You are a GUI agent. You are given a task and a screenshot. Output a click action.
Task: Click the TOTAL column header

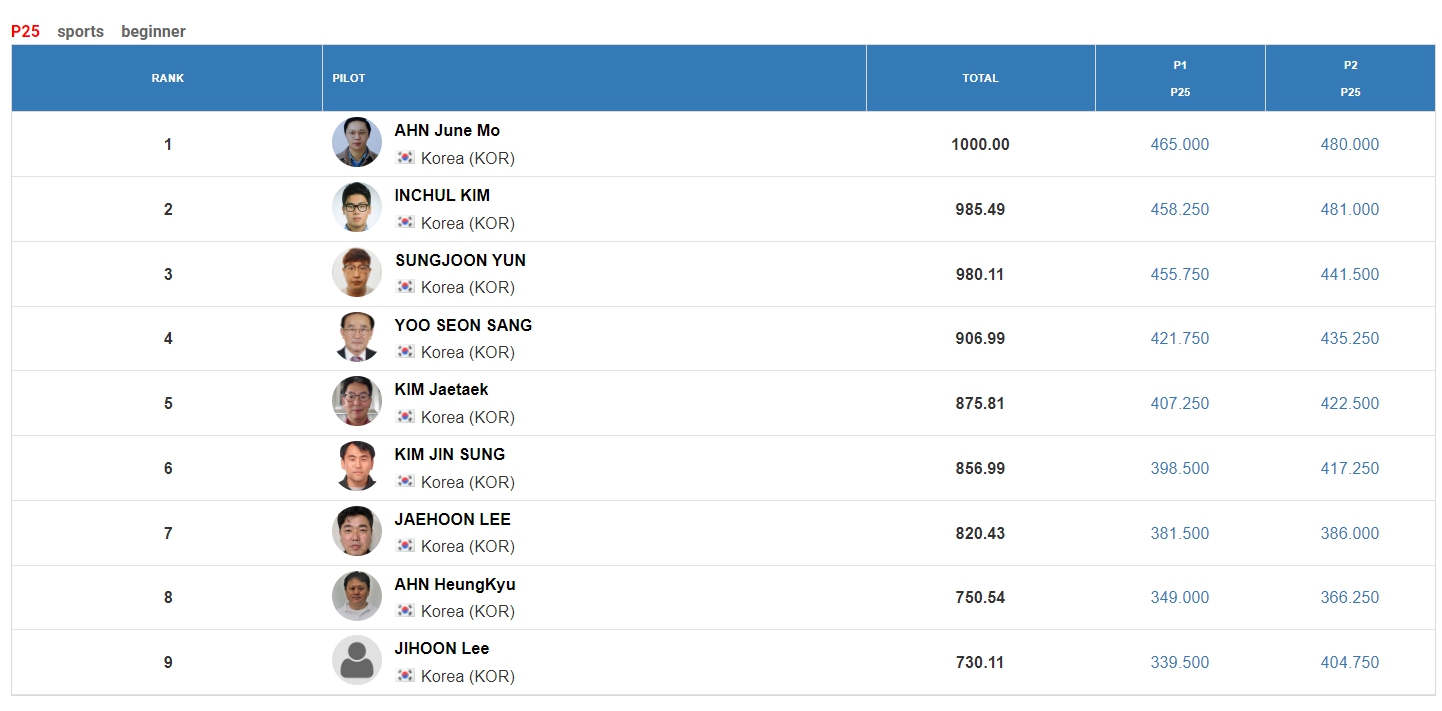click(981, 78)
